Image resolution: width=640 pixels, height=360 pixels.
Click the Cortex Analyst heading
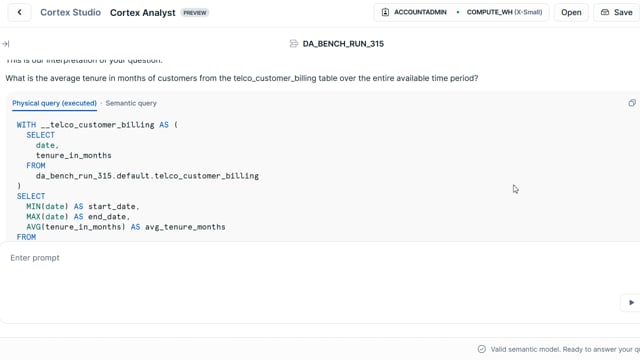[142, 13]
